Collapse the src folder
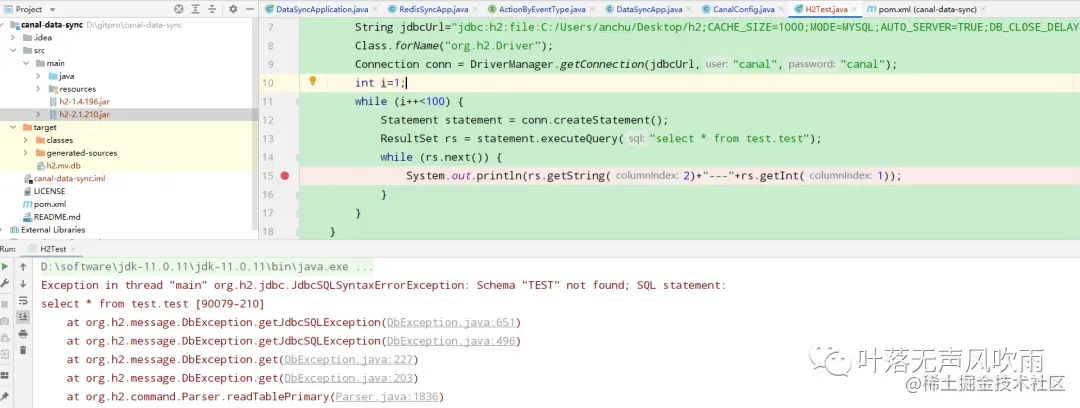 (13, 50)
